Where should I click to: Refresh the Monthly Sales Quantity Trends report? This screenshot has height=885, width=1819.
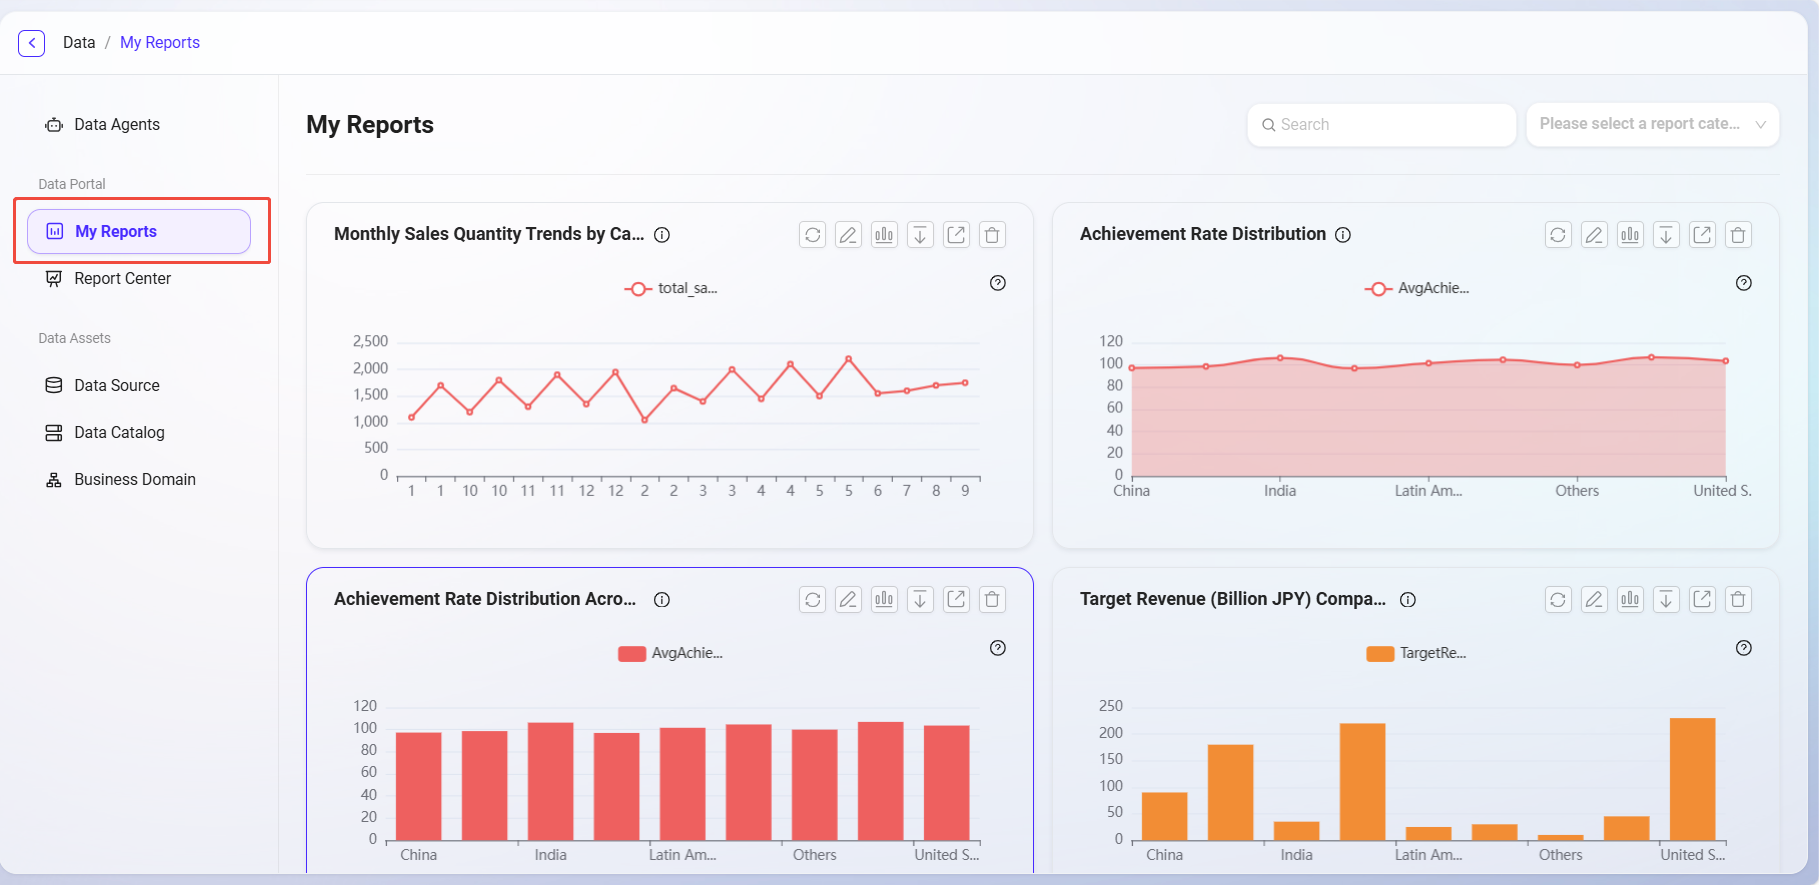click(812, 235)
